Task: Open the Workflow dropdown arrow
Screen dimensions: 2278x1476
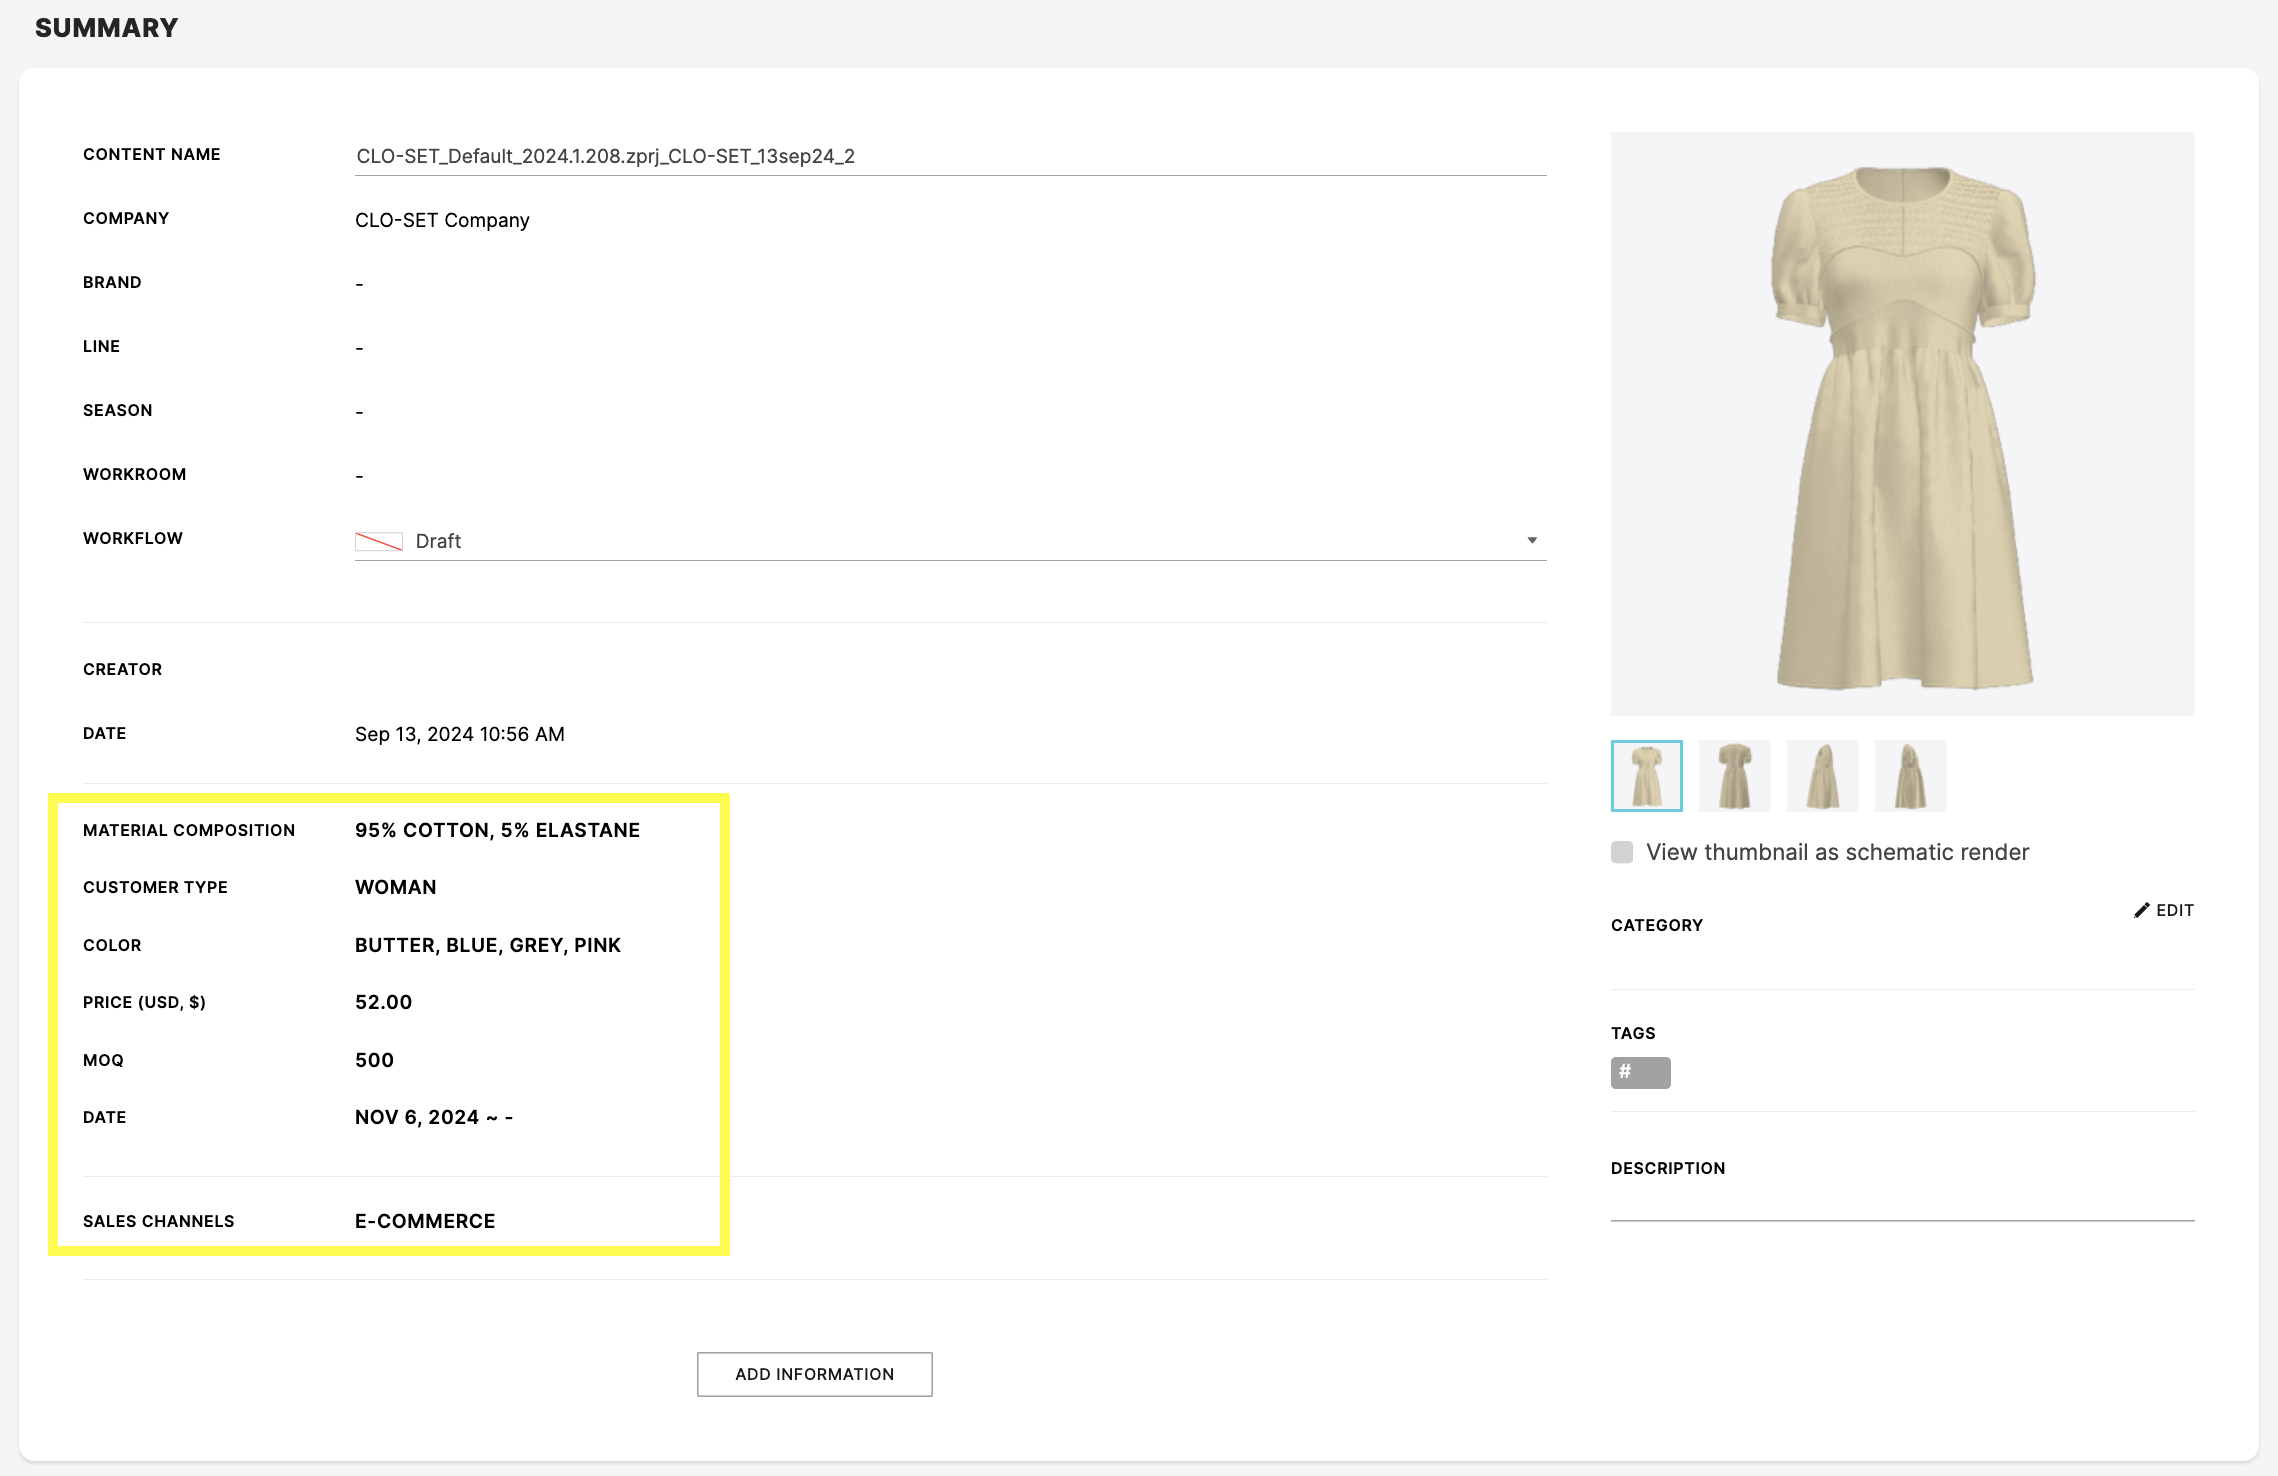Action: pos(1532,540)
